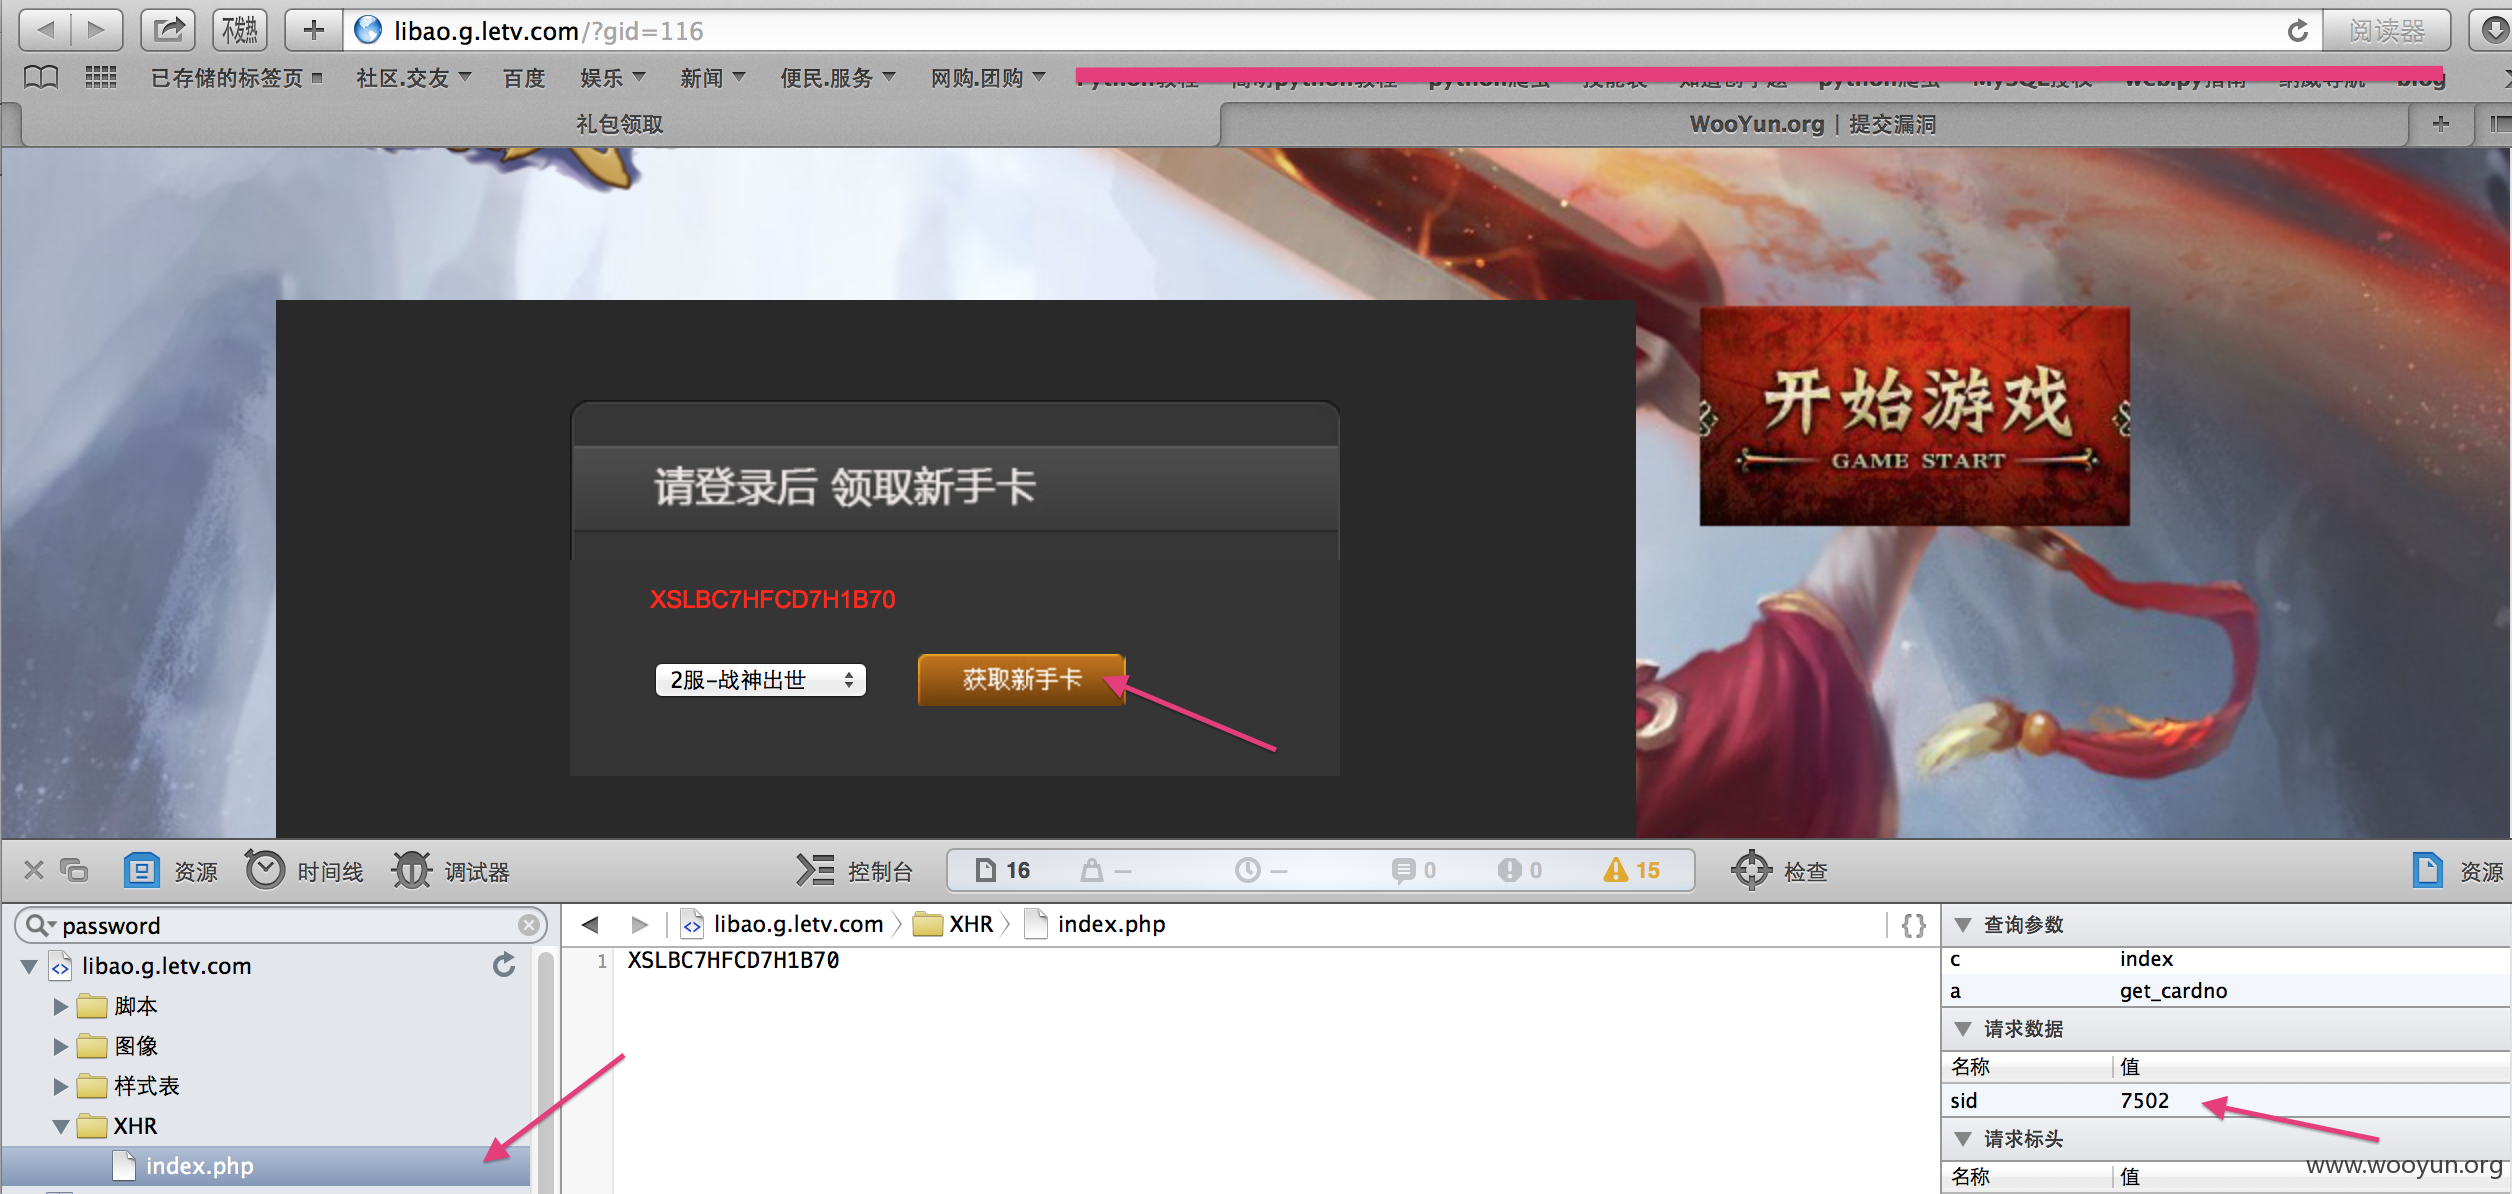Click load time clock indicator
This screenshot has height=1194, width=2512.
click(x=1260, y=870)
